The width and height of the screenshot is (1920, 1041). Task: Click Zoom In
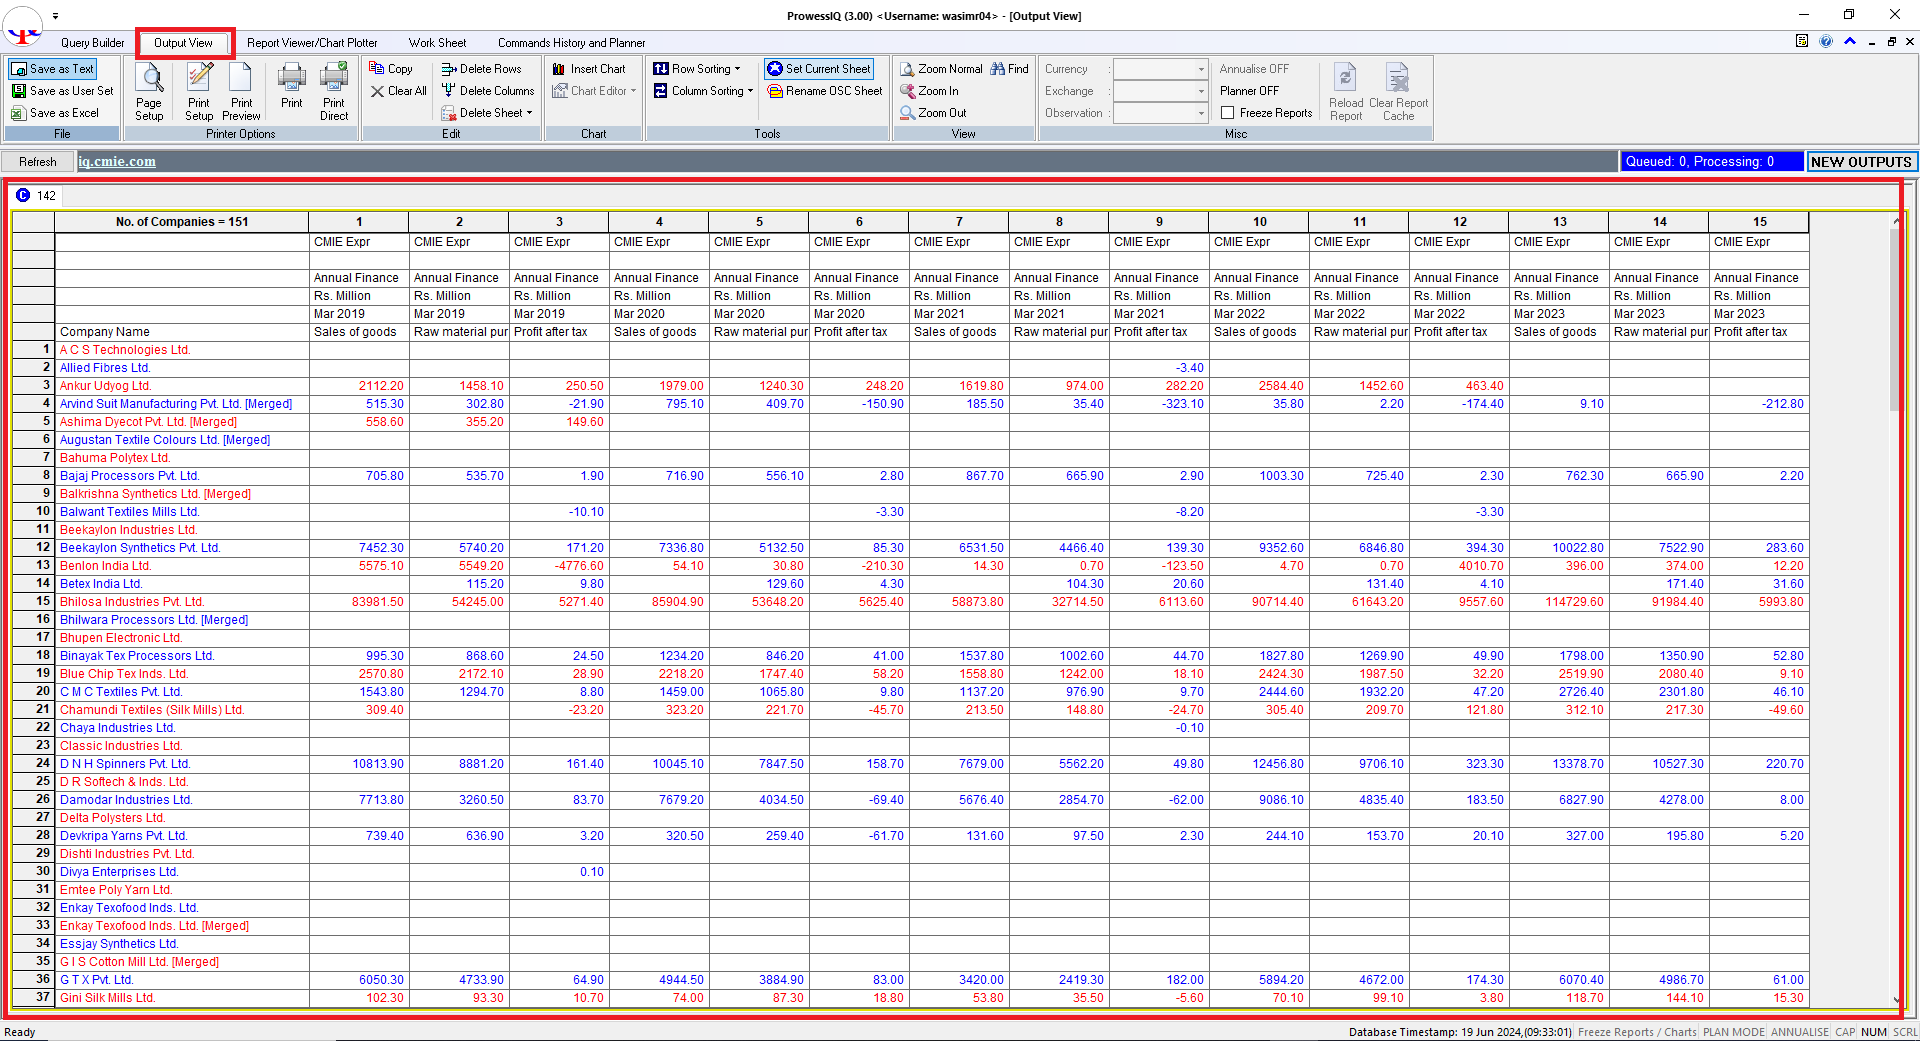[x=929, y=91]
